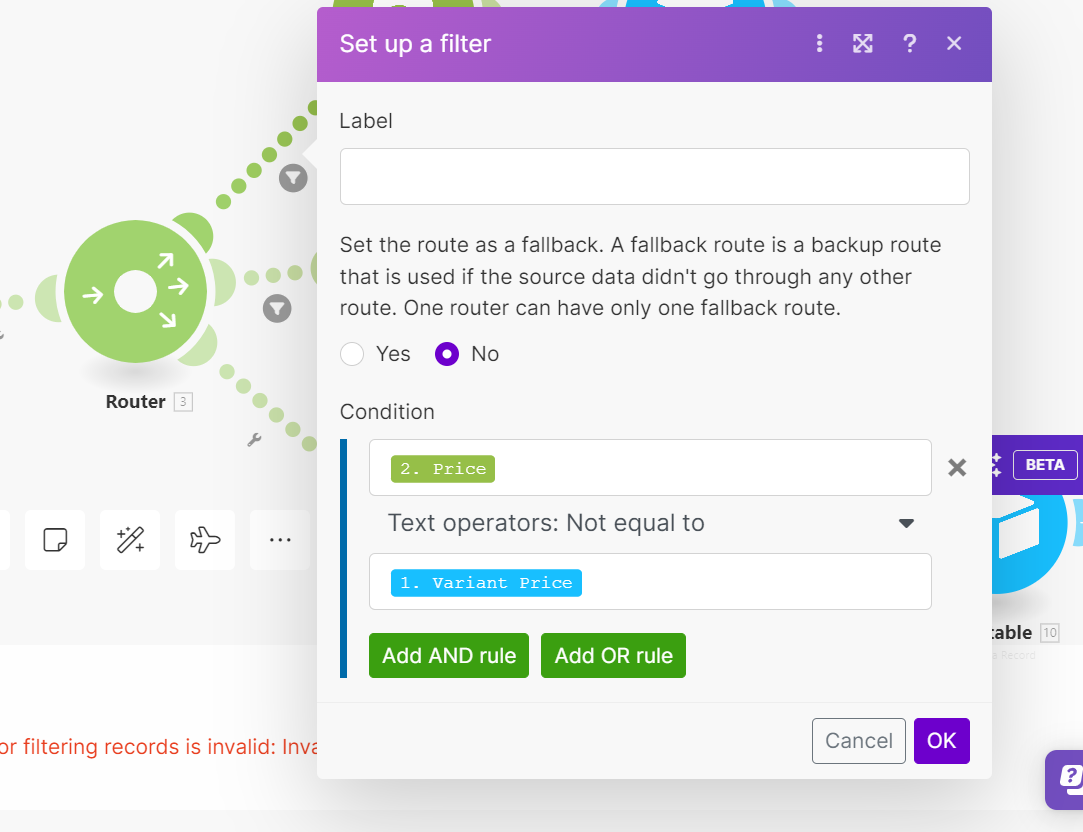1083x832 pixels.
Task: Expand the filter dialog to full screen
Action: point(863,43)
